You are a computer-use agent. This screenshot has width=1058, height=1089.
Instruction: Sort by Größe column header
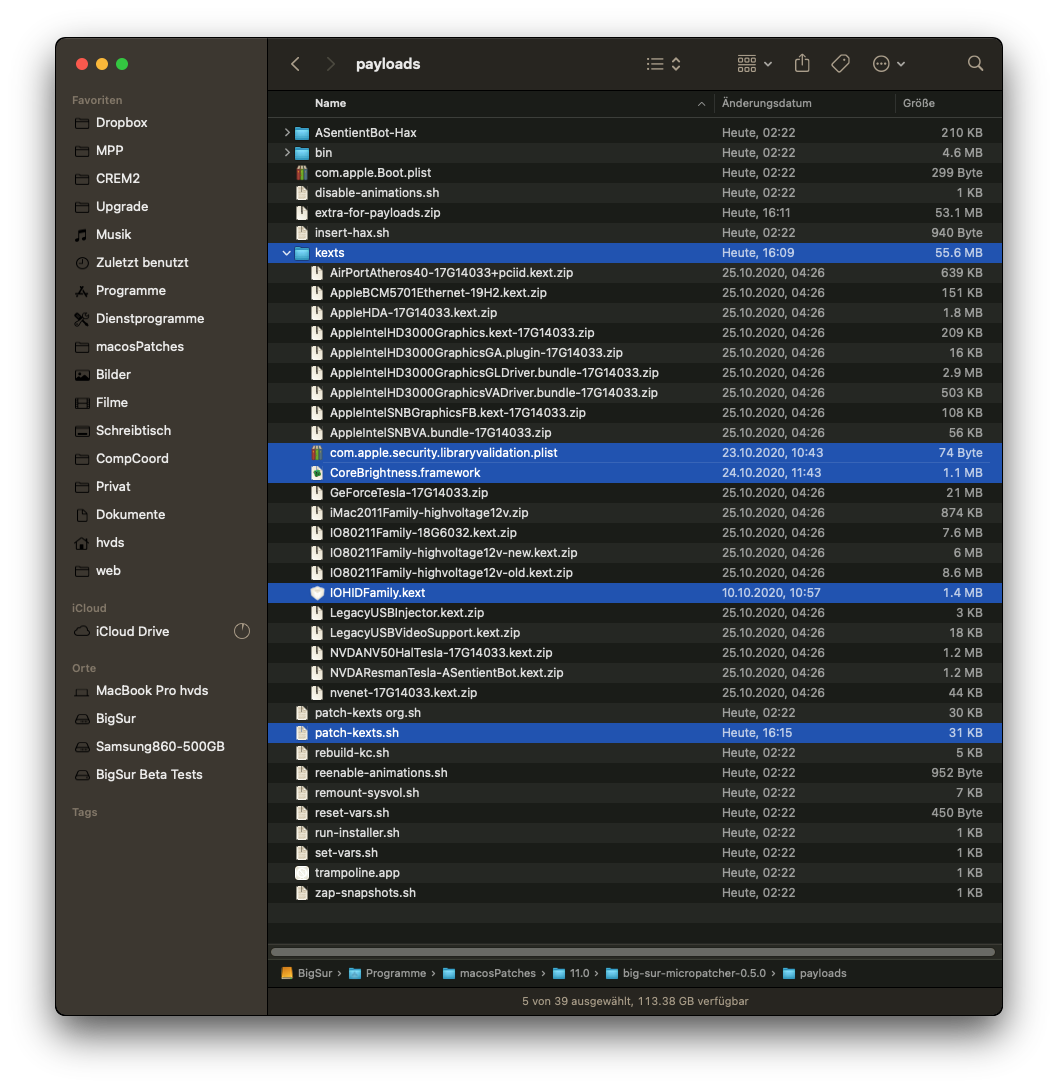point(918,103)
